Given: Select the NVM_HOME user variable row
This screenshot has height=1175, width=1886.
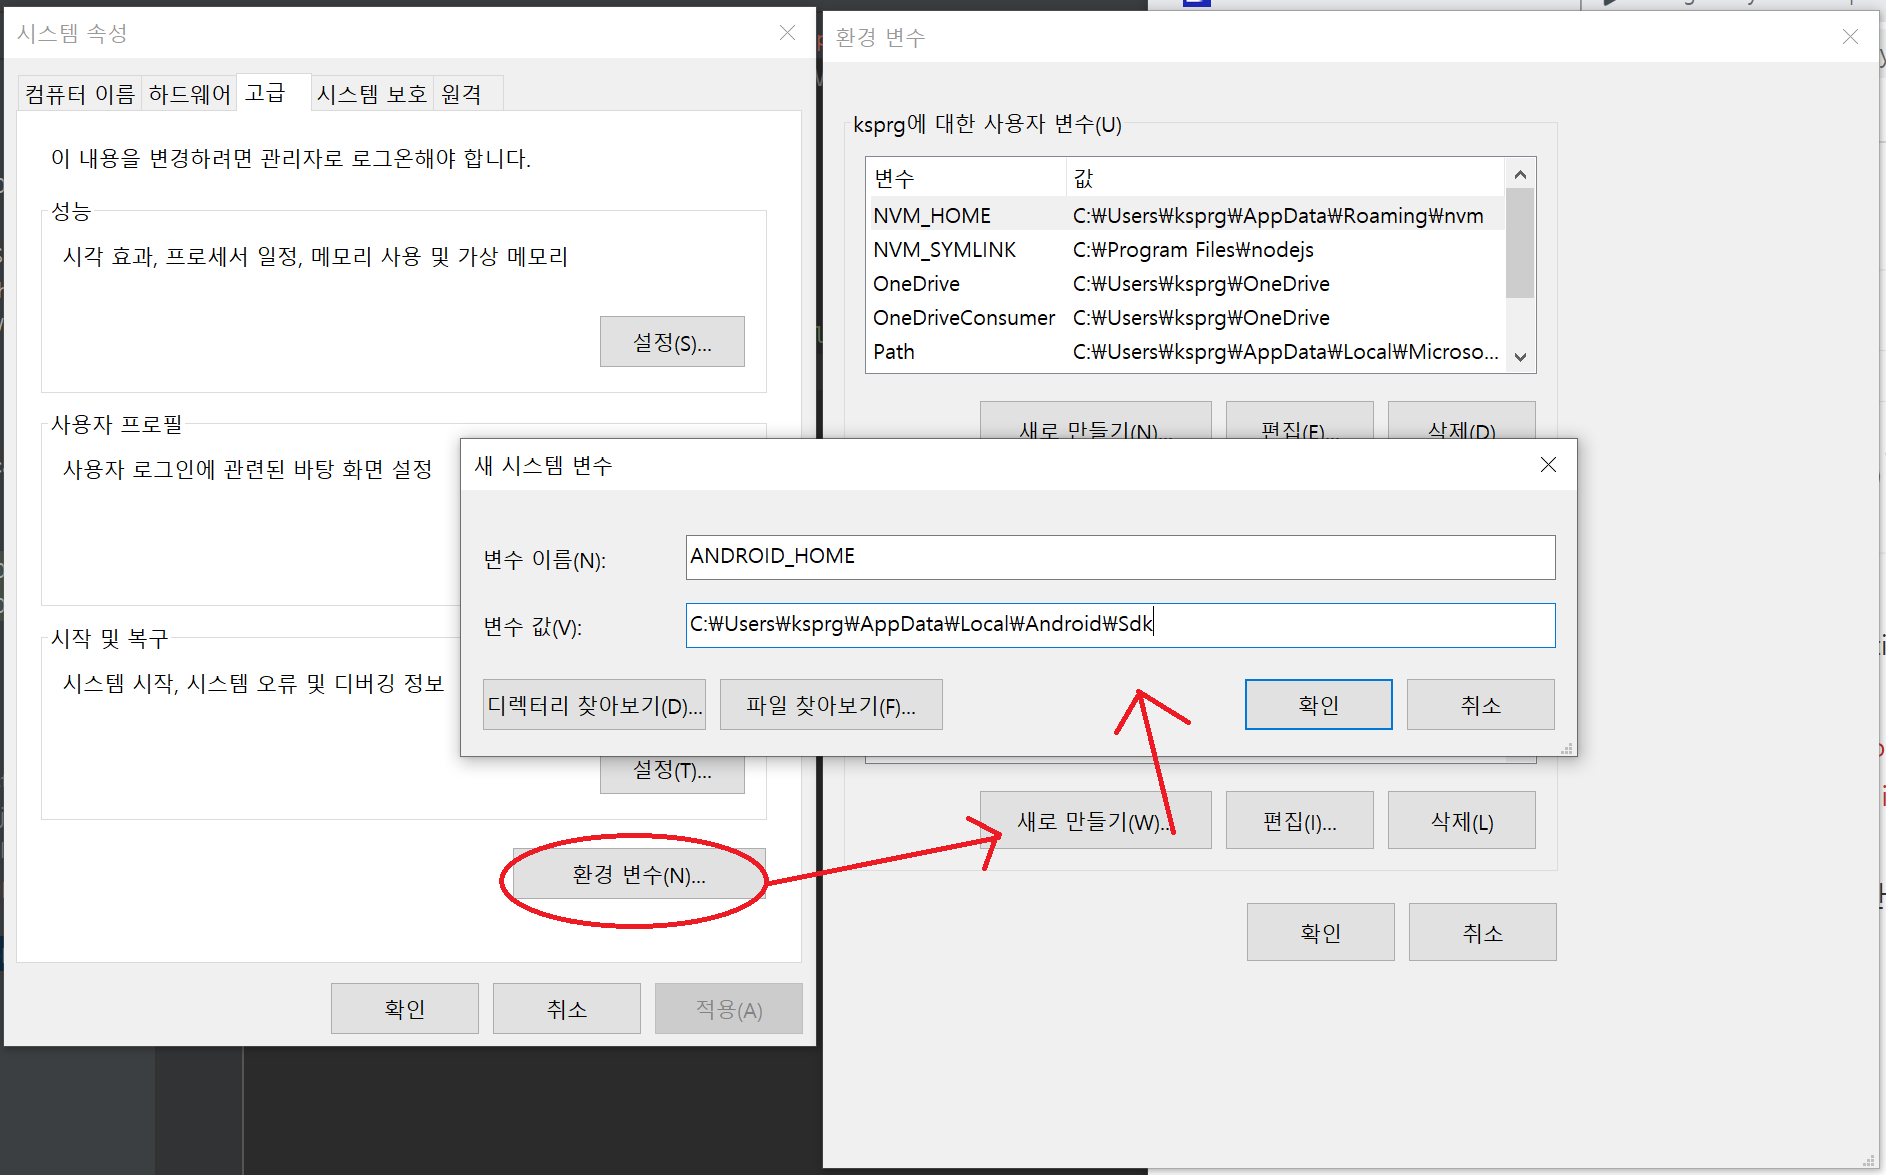Looking at the screenshot, I should (1185, 215).
